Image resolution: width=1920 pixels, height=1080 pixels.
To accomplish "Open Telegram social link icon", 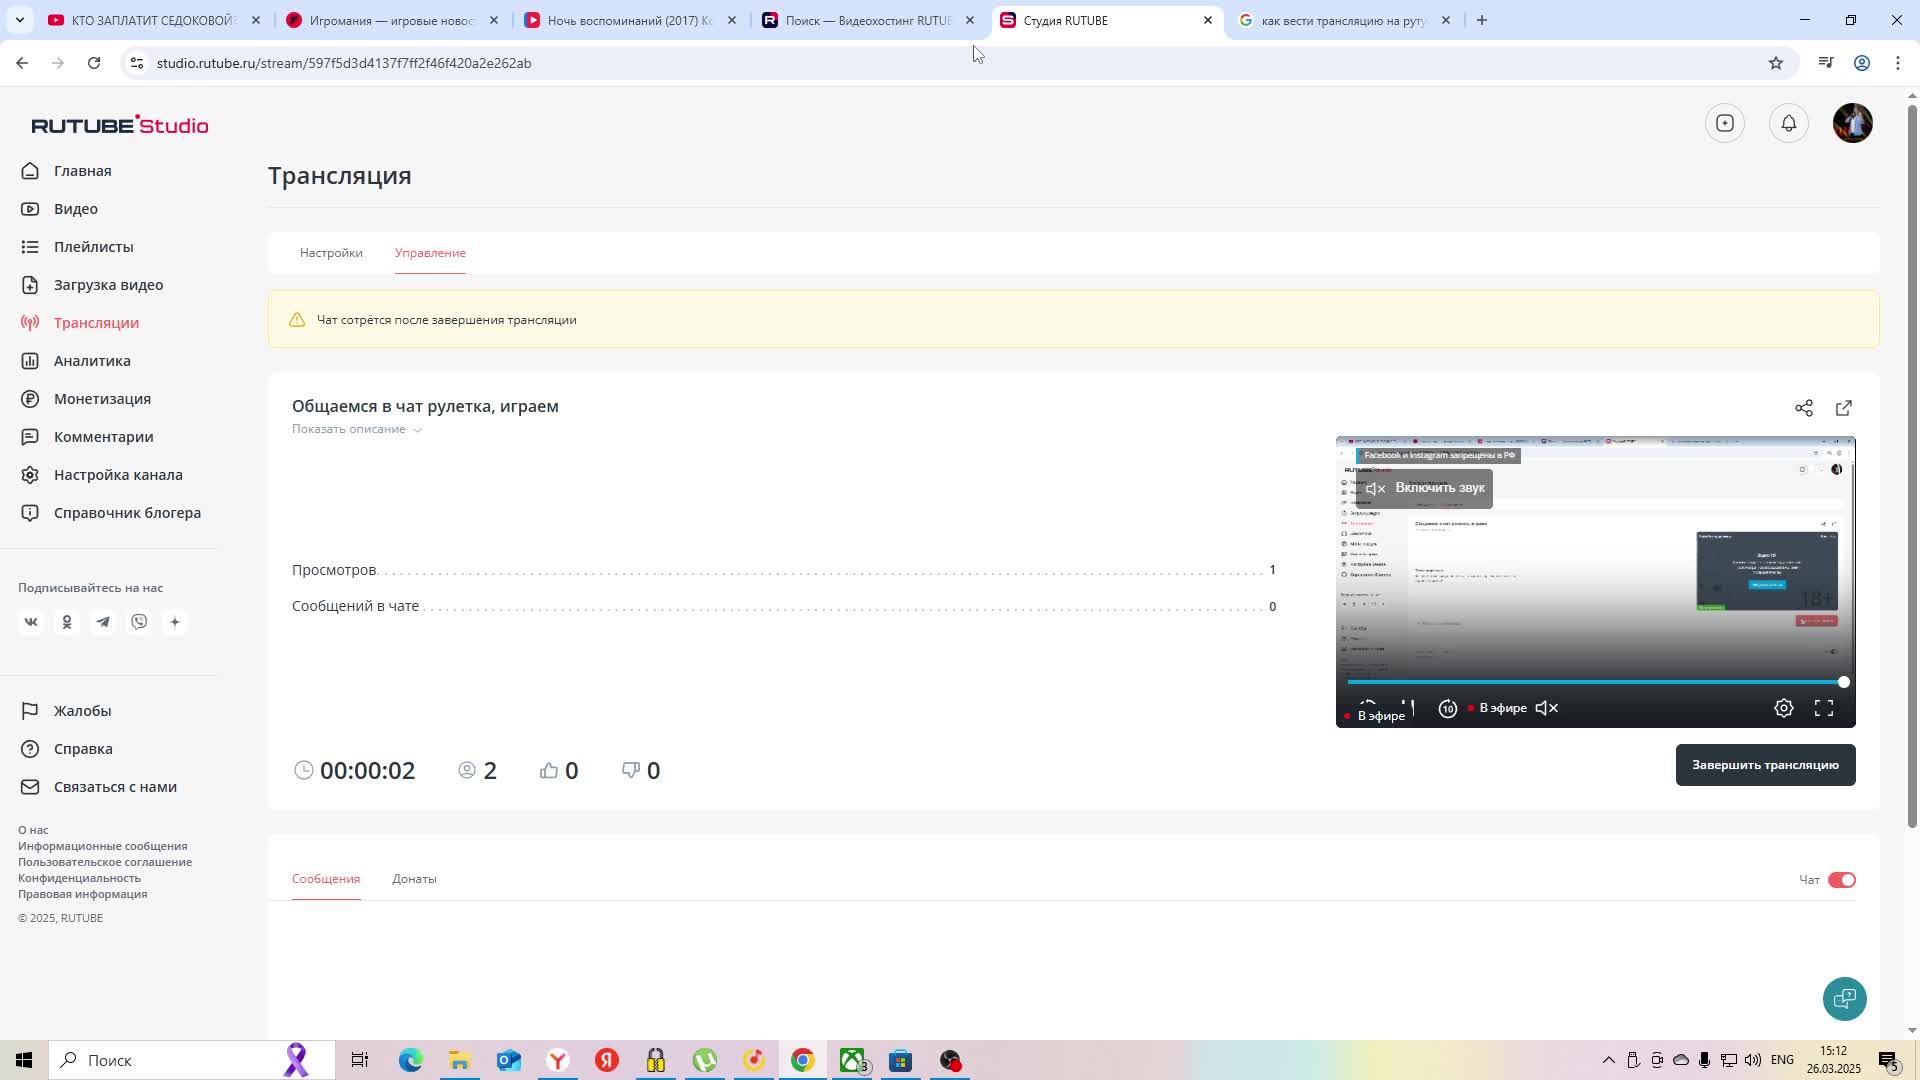I will tap(103, 622).
